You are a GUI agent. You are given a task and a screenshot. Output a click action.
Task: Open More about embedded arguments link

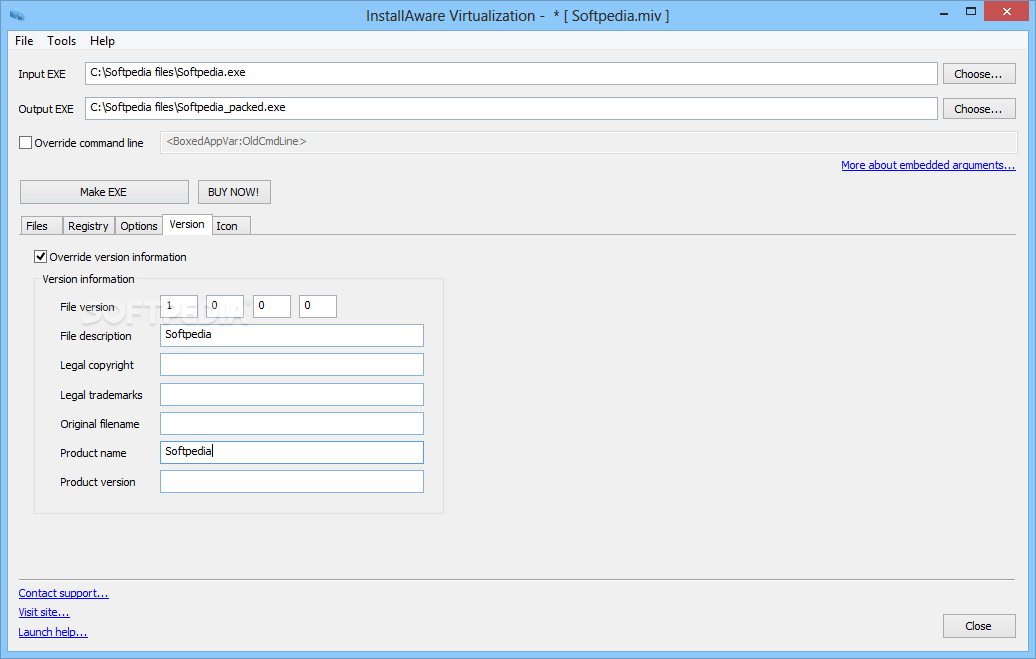tap(928, 165)
